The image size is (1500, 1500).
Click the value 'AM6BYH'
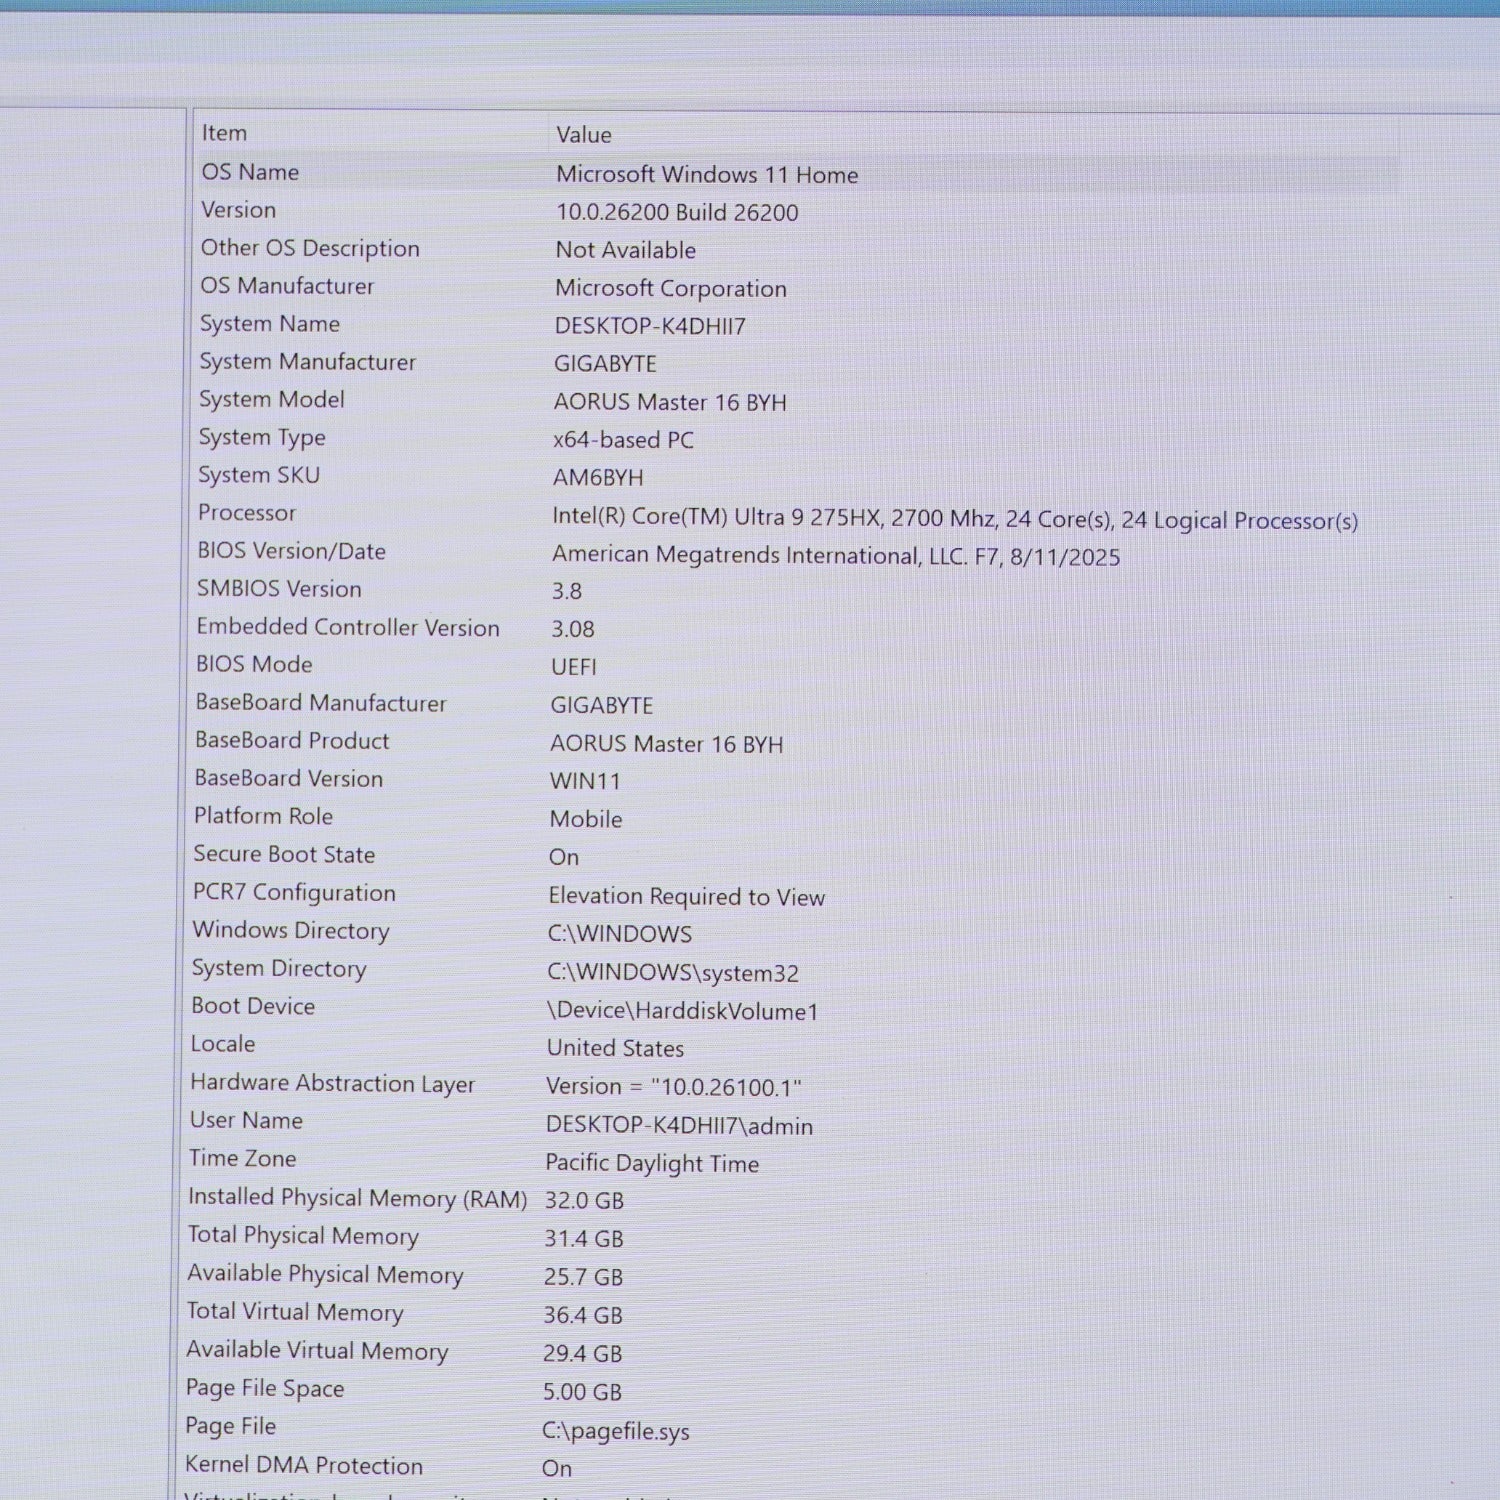[x=598, y=478]
